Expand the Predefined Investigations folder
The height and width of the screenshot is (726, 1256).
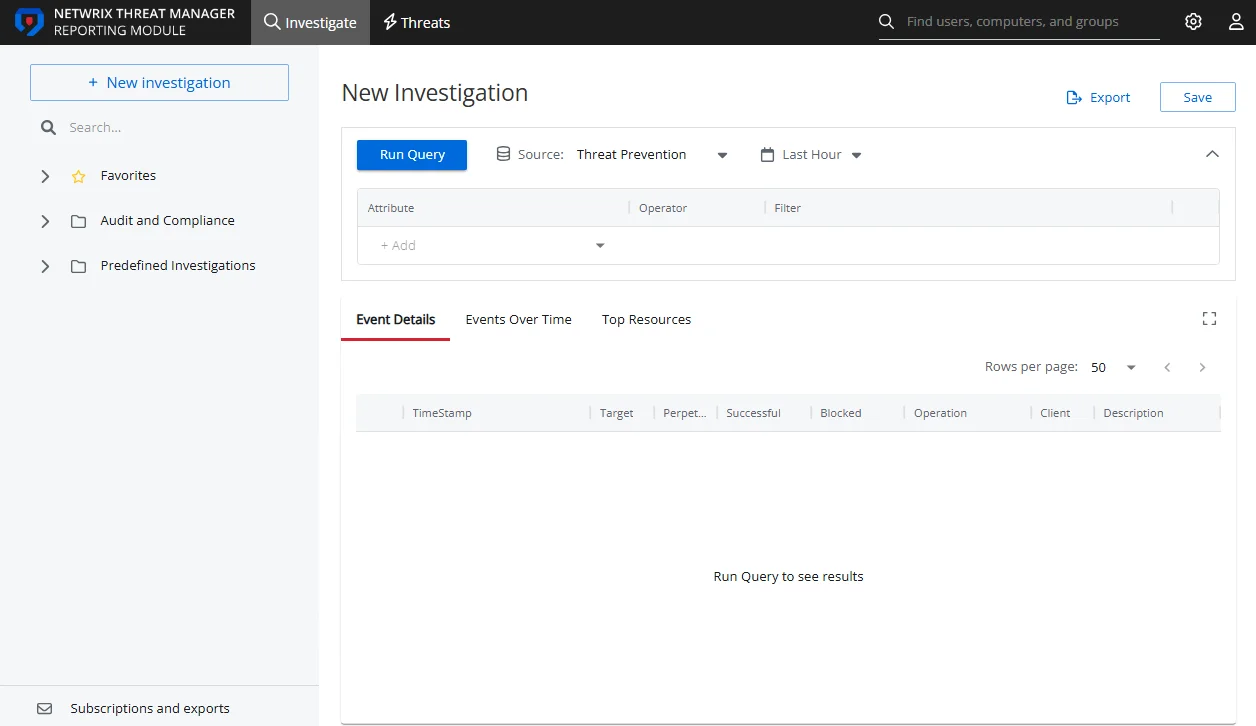[45, 266]
